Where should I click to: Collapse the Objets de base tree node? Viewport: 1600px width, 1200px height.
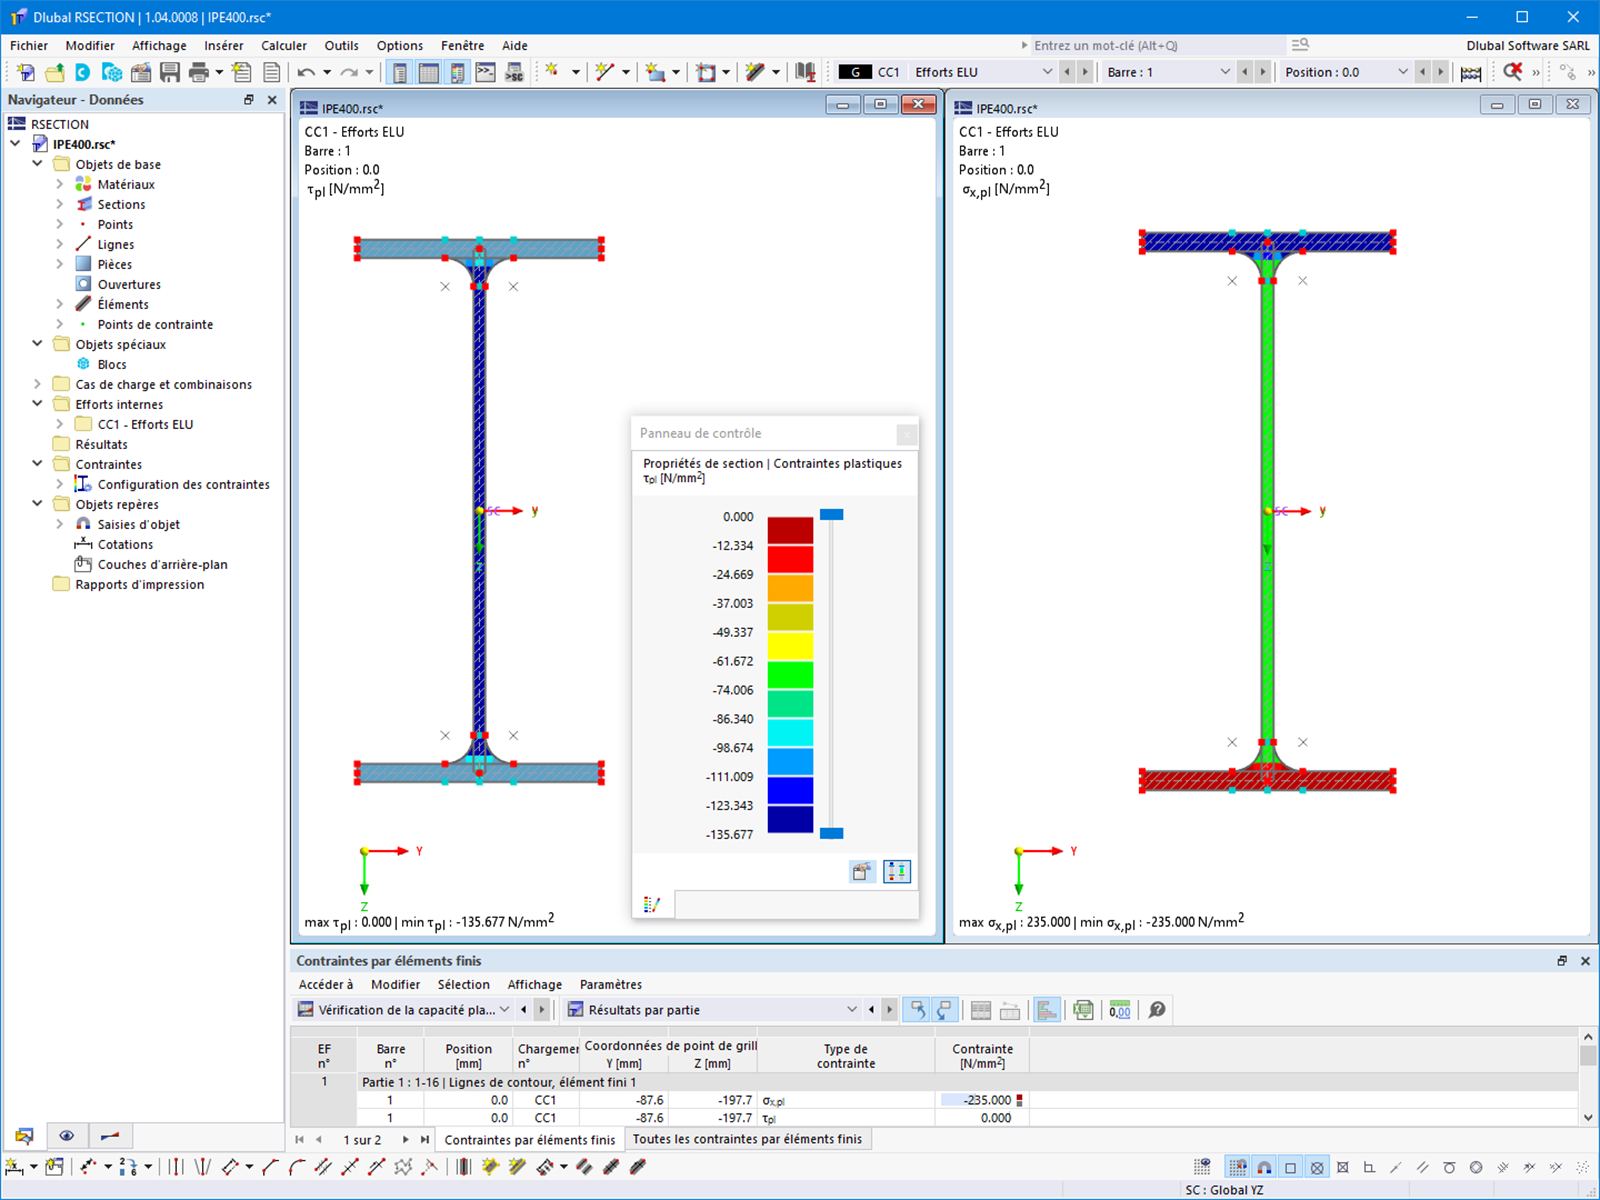point(37,164)
